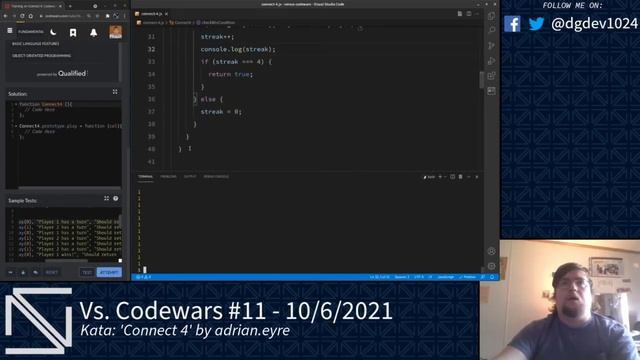Close the VS Code terminal panel
640x360 pixels.
pyautogui.click(x=477, y=177)
